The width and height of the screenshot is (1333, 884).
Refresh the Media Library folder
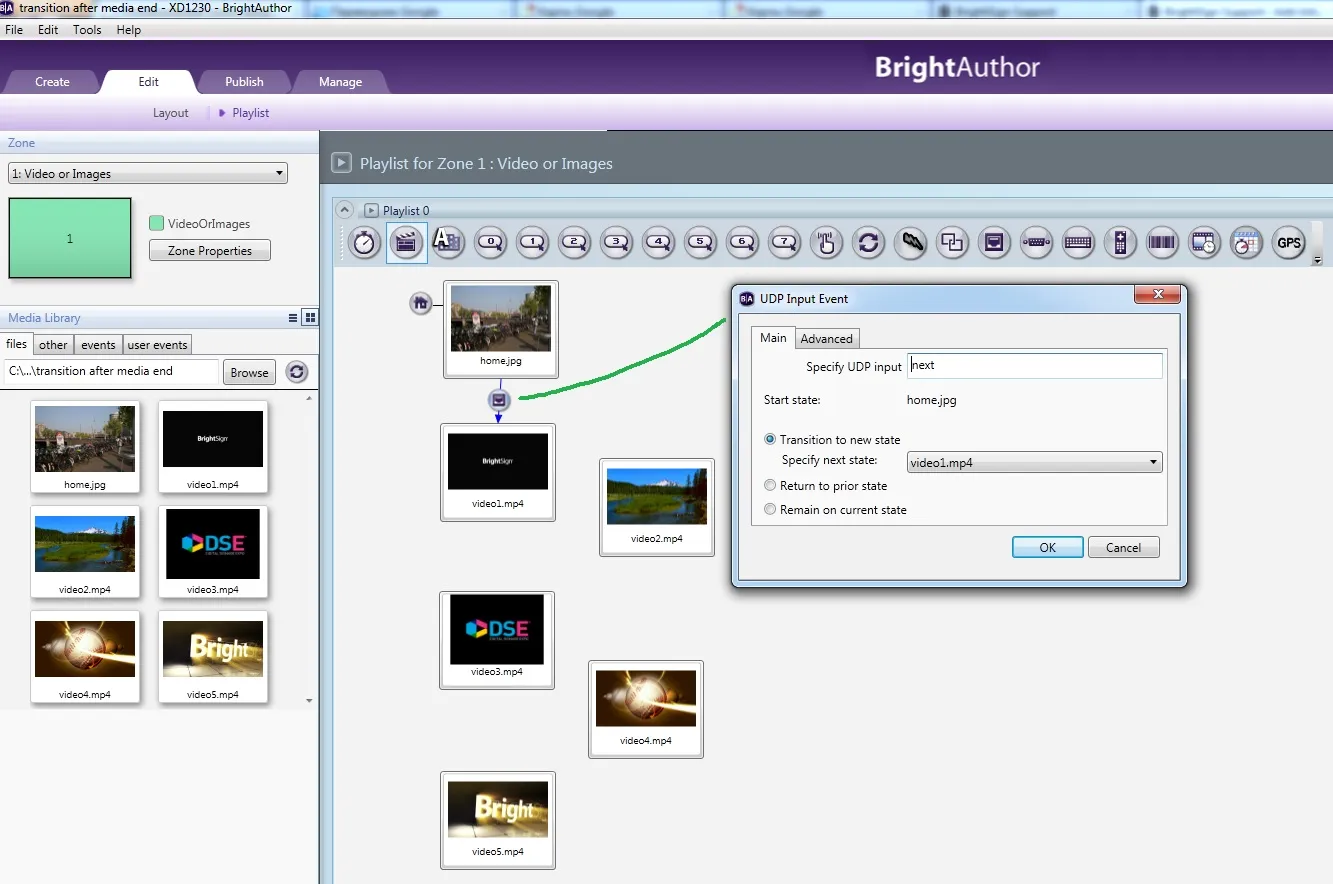pyautogui.click(x=297, y=372)
